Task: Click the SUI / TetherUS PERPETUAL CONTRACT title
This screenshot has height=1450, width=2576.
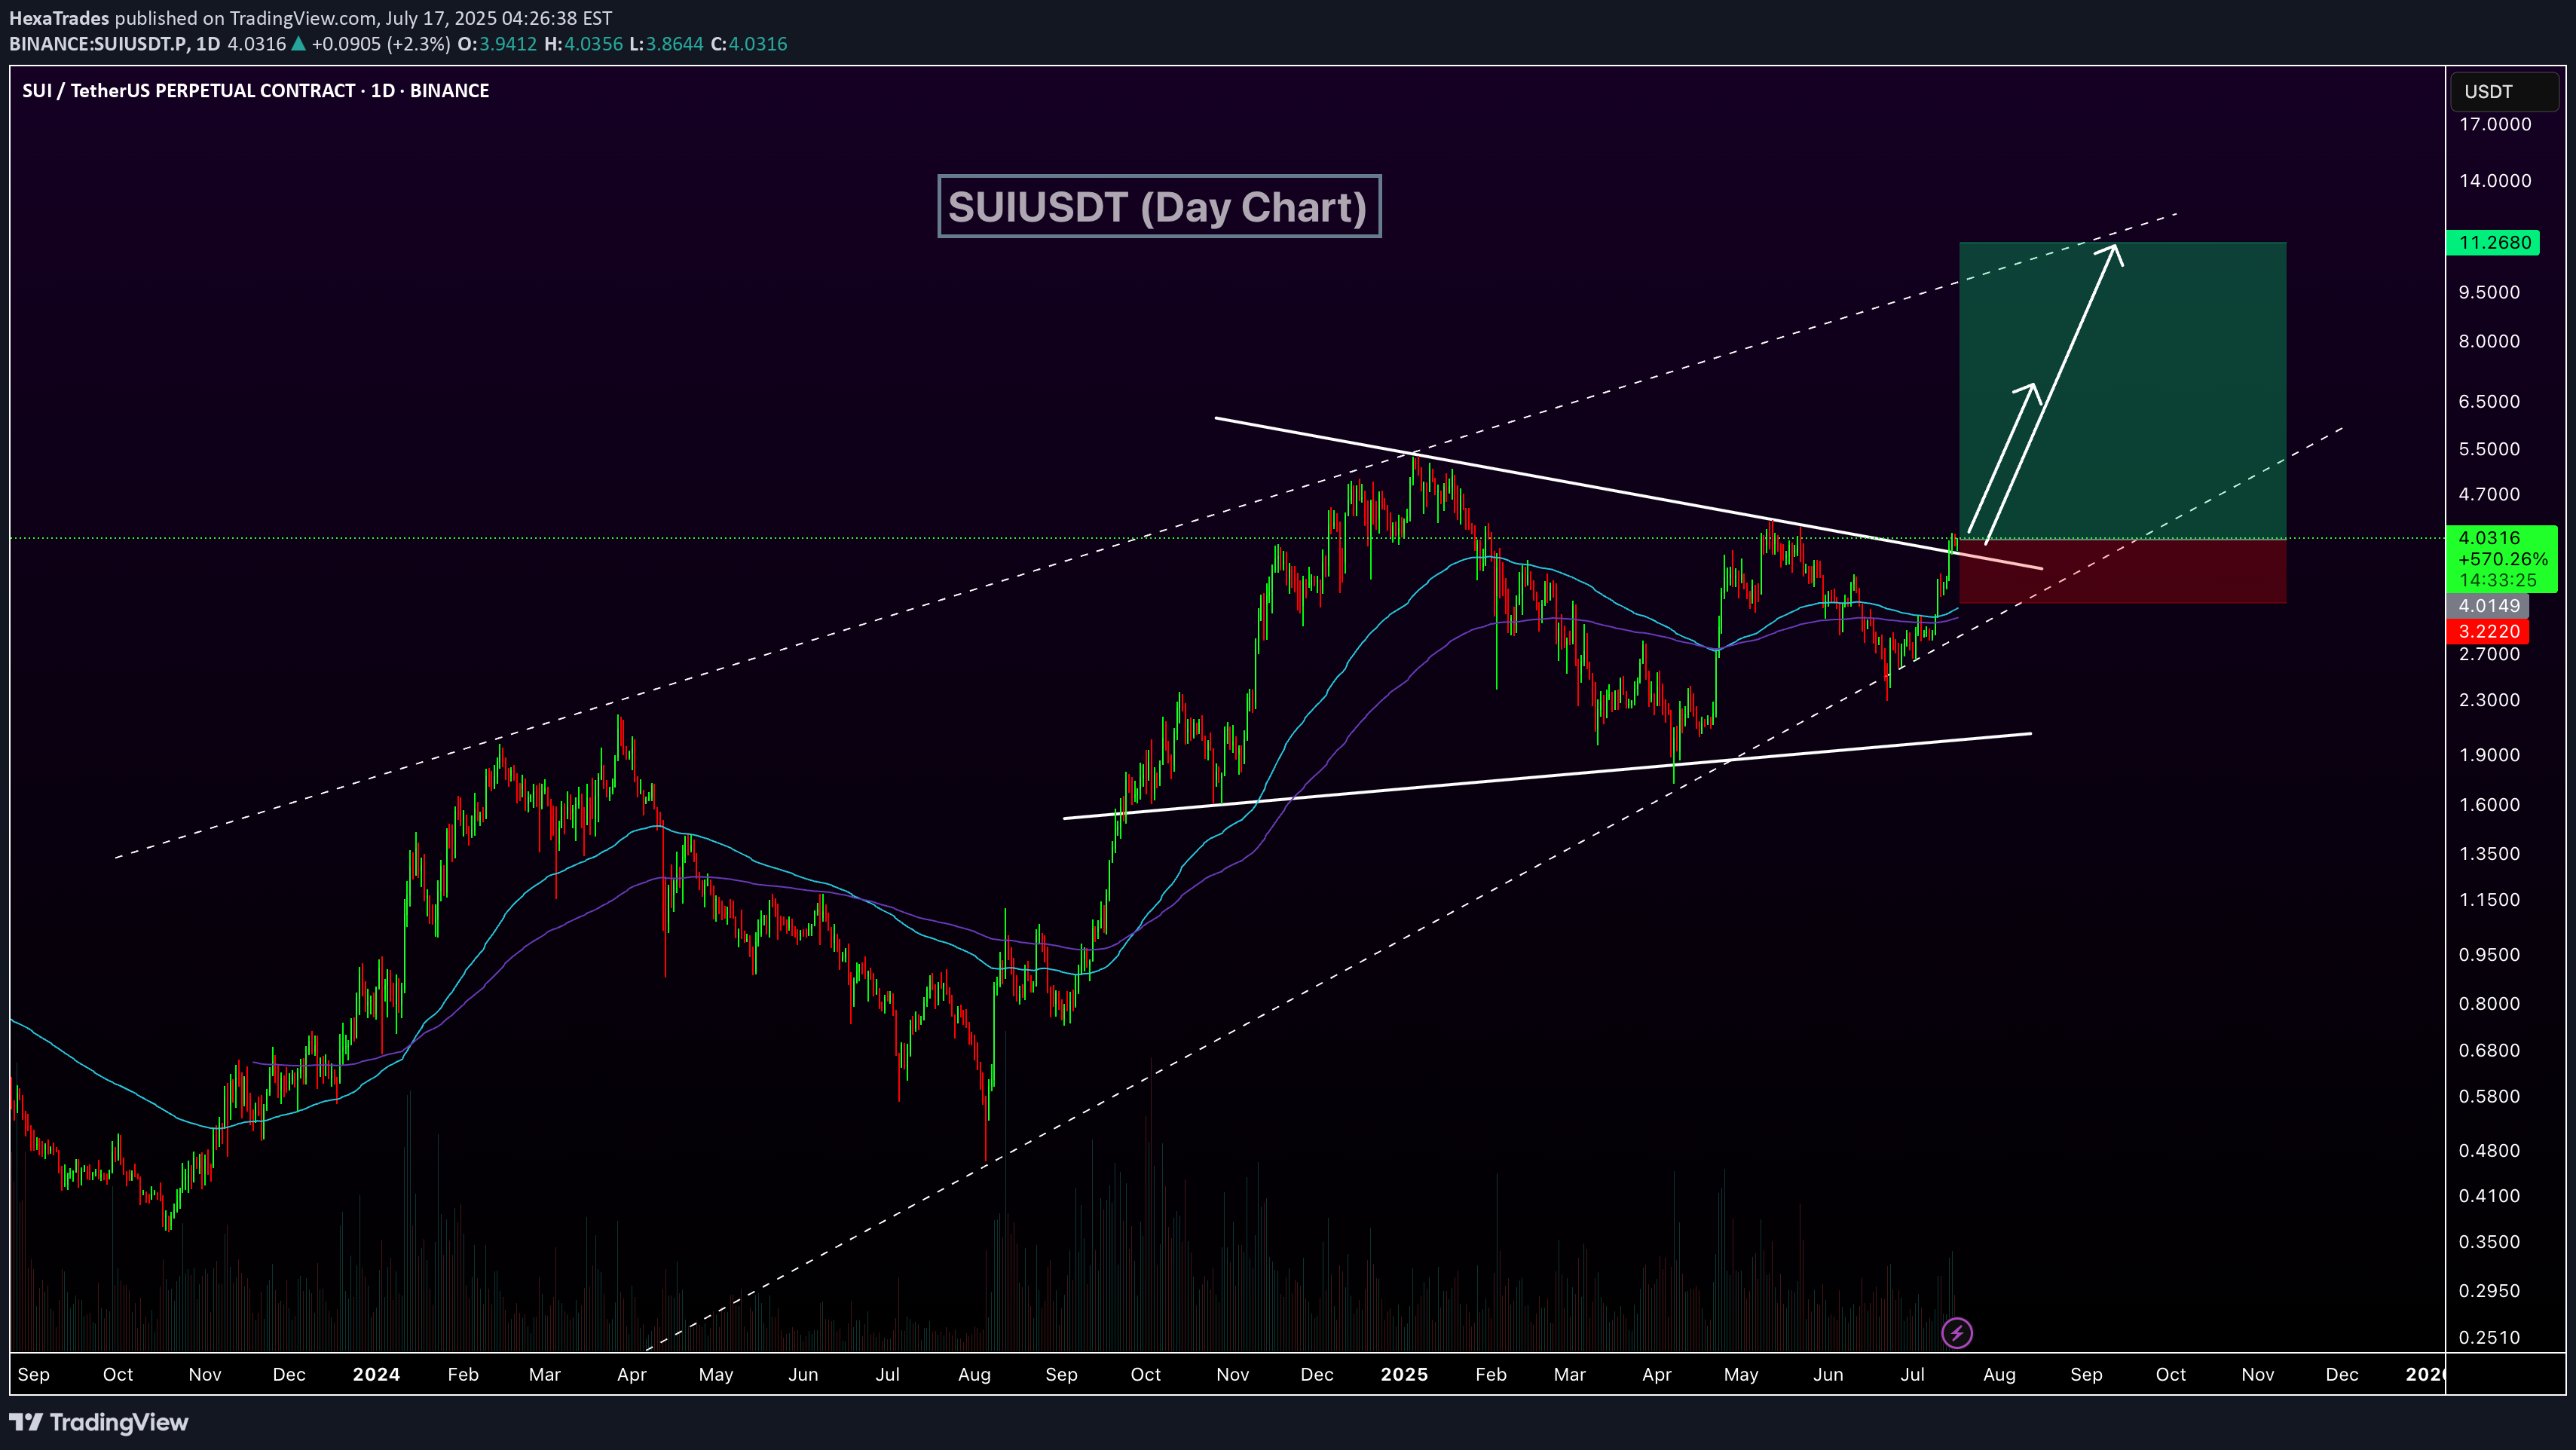Action: click(x=256, y=91)
